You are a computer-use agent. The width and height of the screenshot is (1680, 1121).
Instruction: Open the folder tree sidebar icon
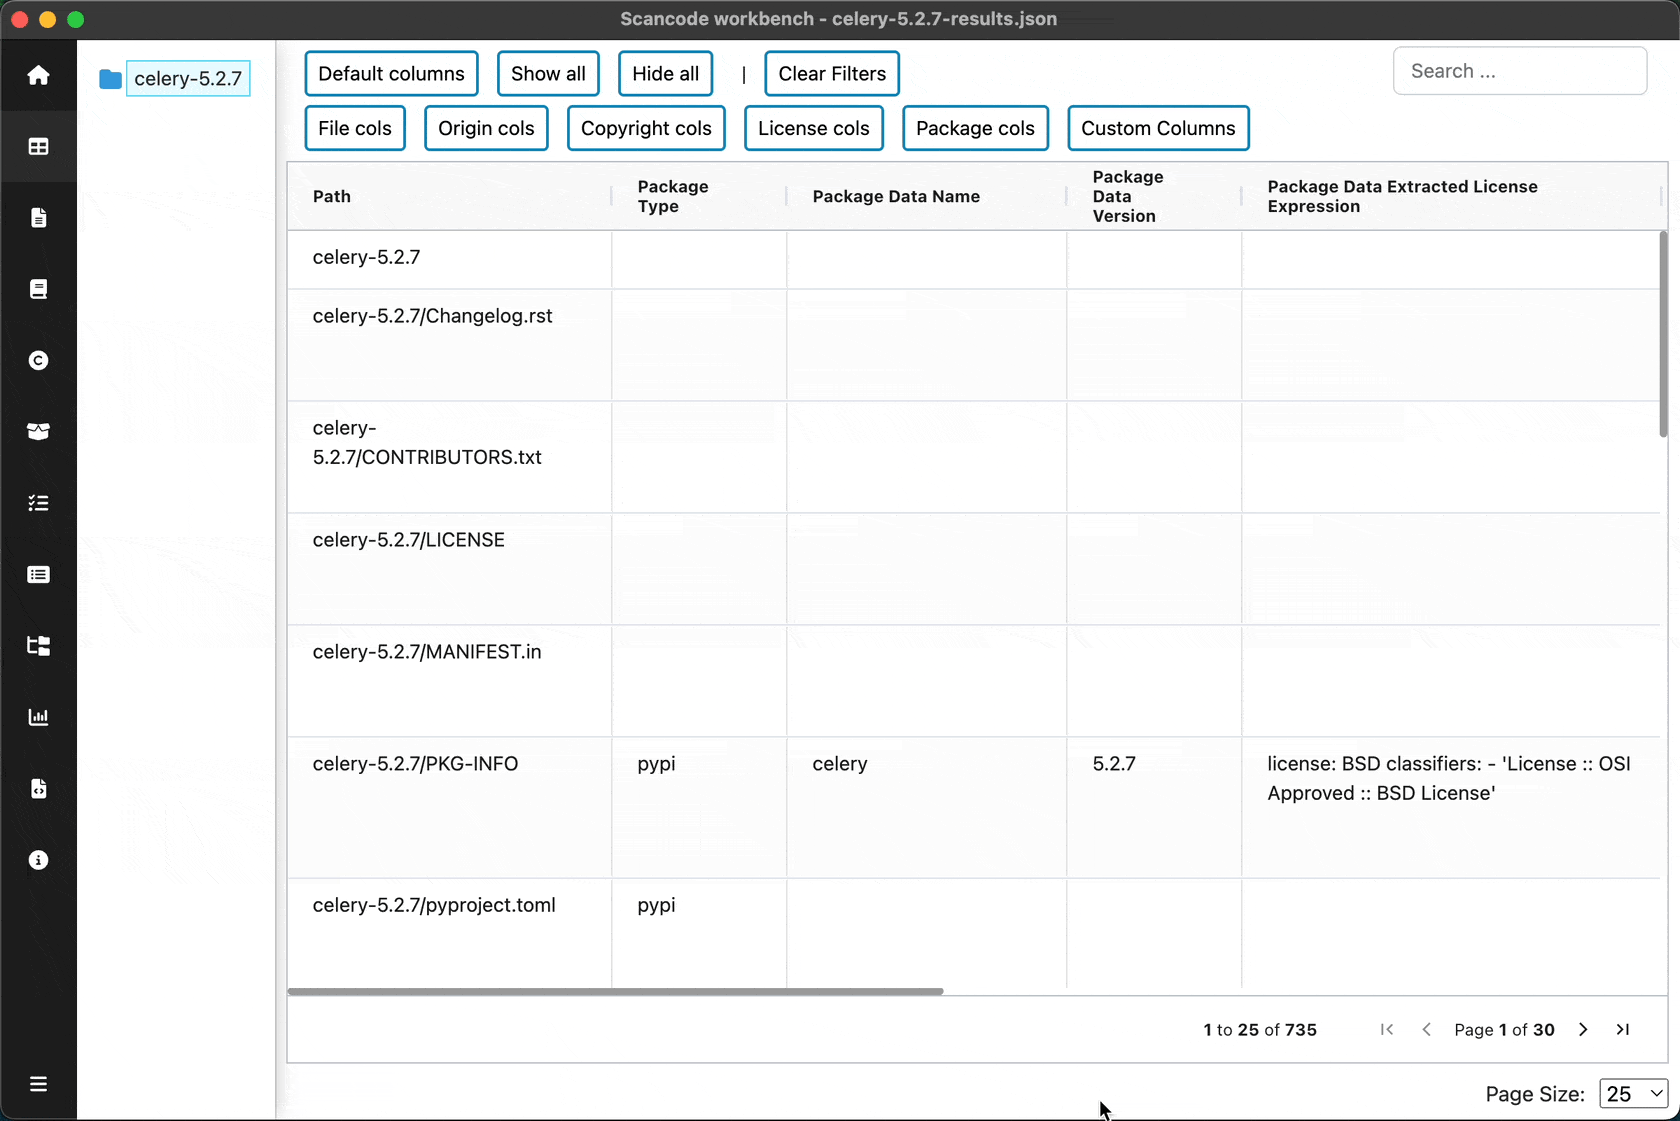pos(38,646)
